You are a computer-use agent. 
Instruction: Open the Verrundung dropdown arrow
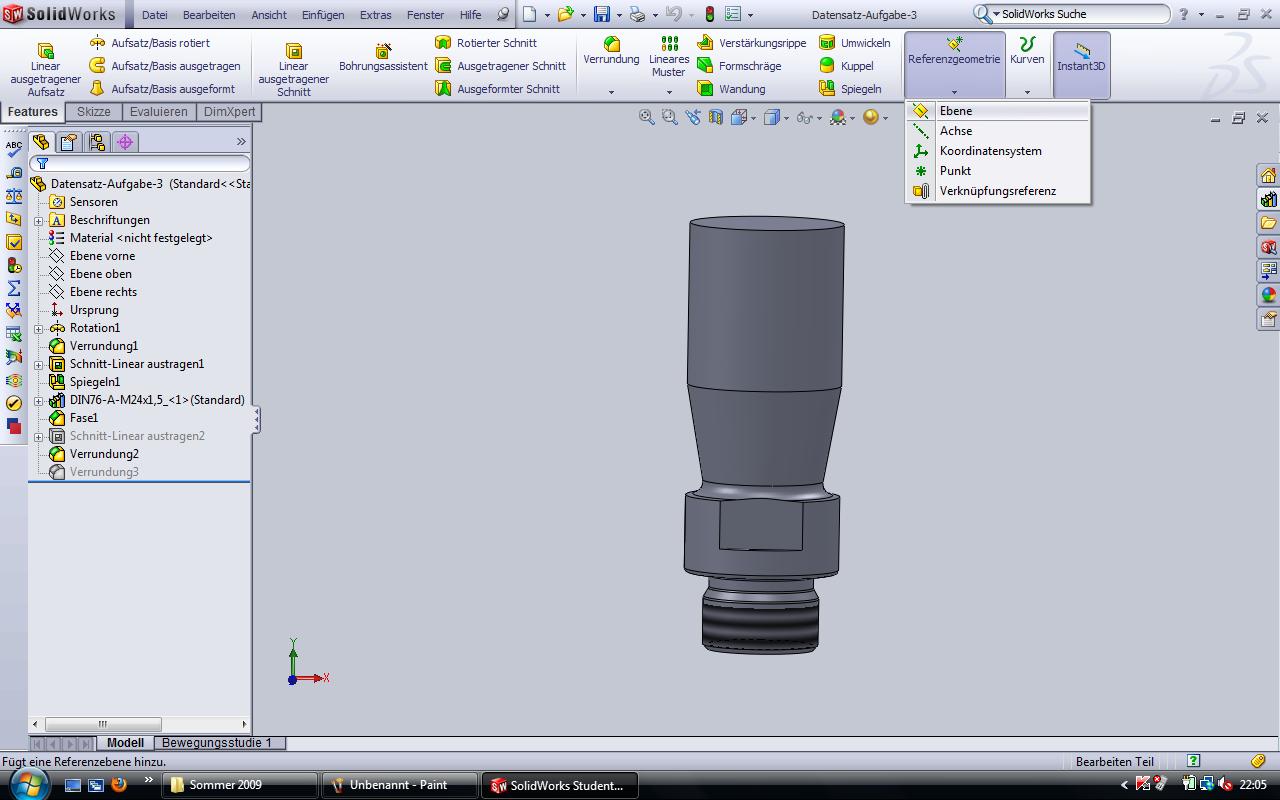pyautogui.click(x=611, y=92)
